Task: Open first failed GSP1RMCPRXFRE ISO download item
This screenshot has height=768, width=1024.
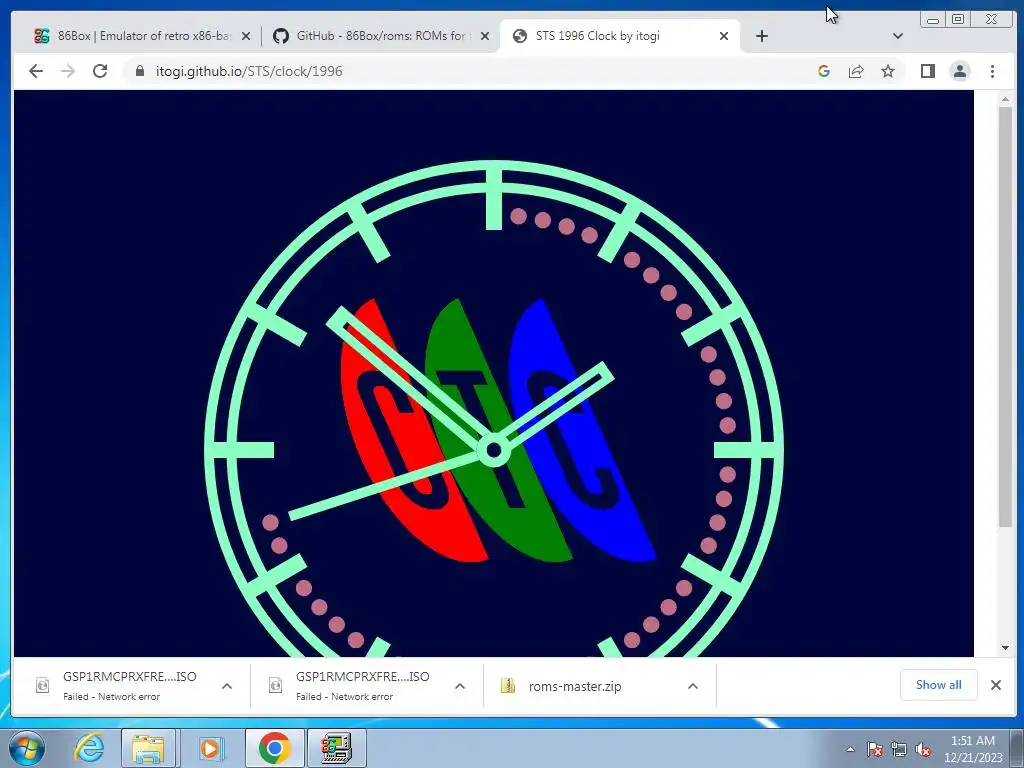Action: 118,686
